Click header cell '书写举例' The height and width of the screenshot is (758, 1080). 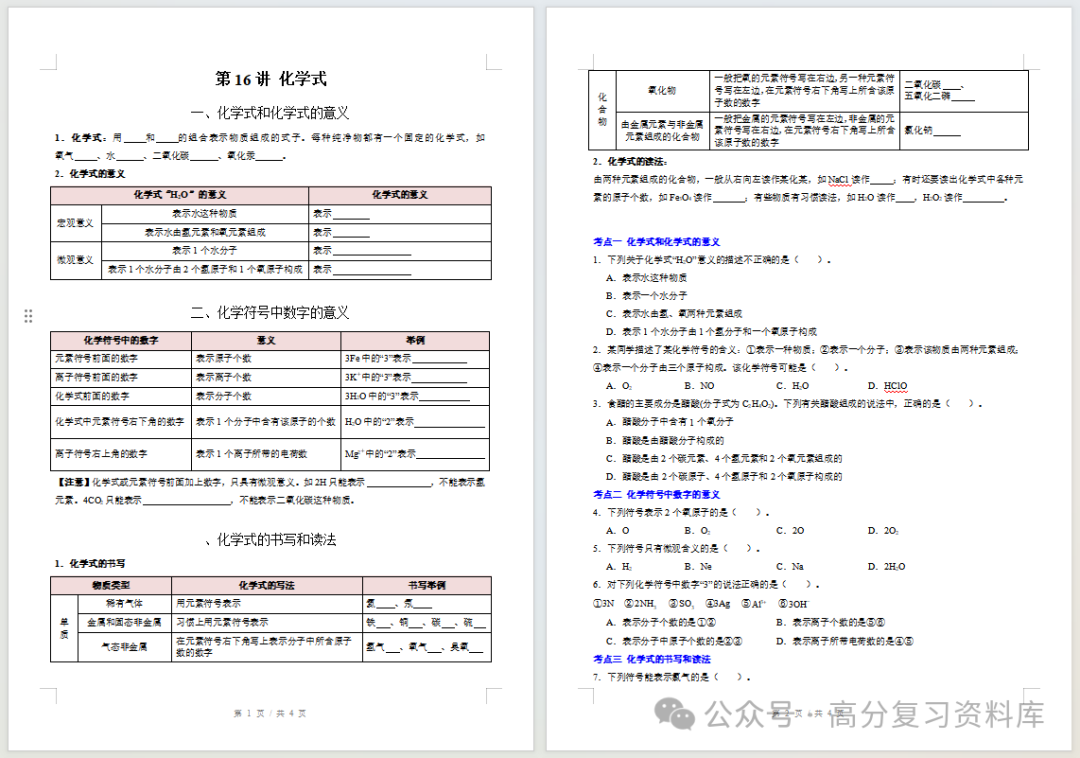(427, 585)
